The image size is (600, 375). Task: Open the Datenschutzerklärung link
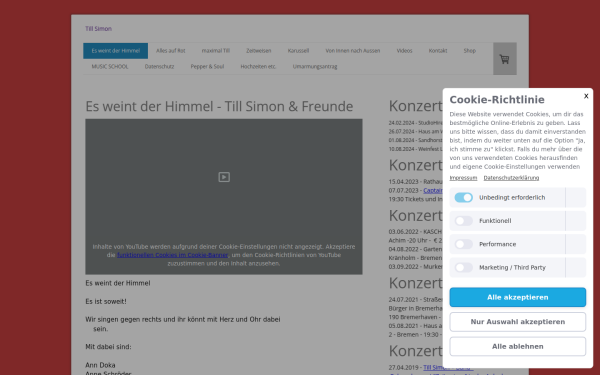[511, 178]
